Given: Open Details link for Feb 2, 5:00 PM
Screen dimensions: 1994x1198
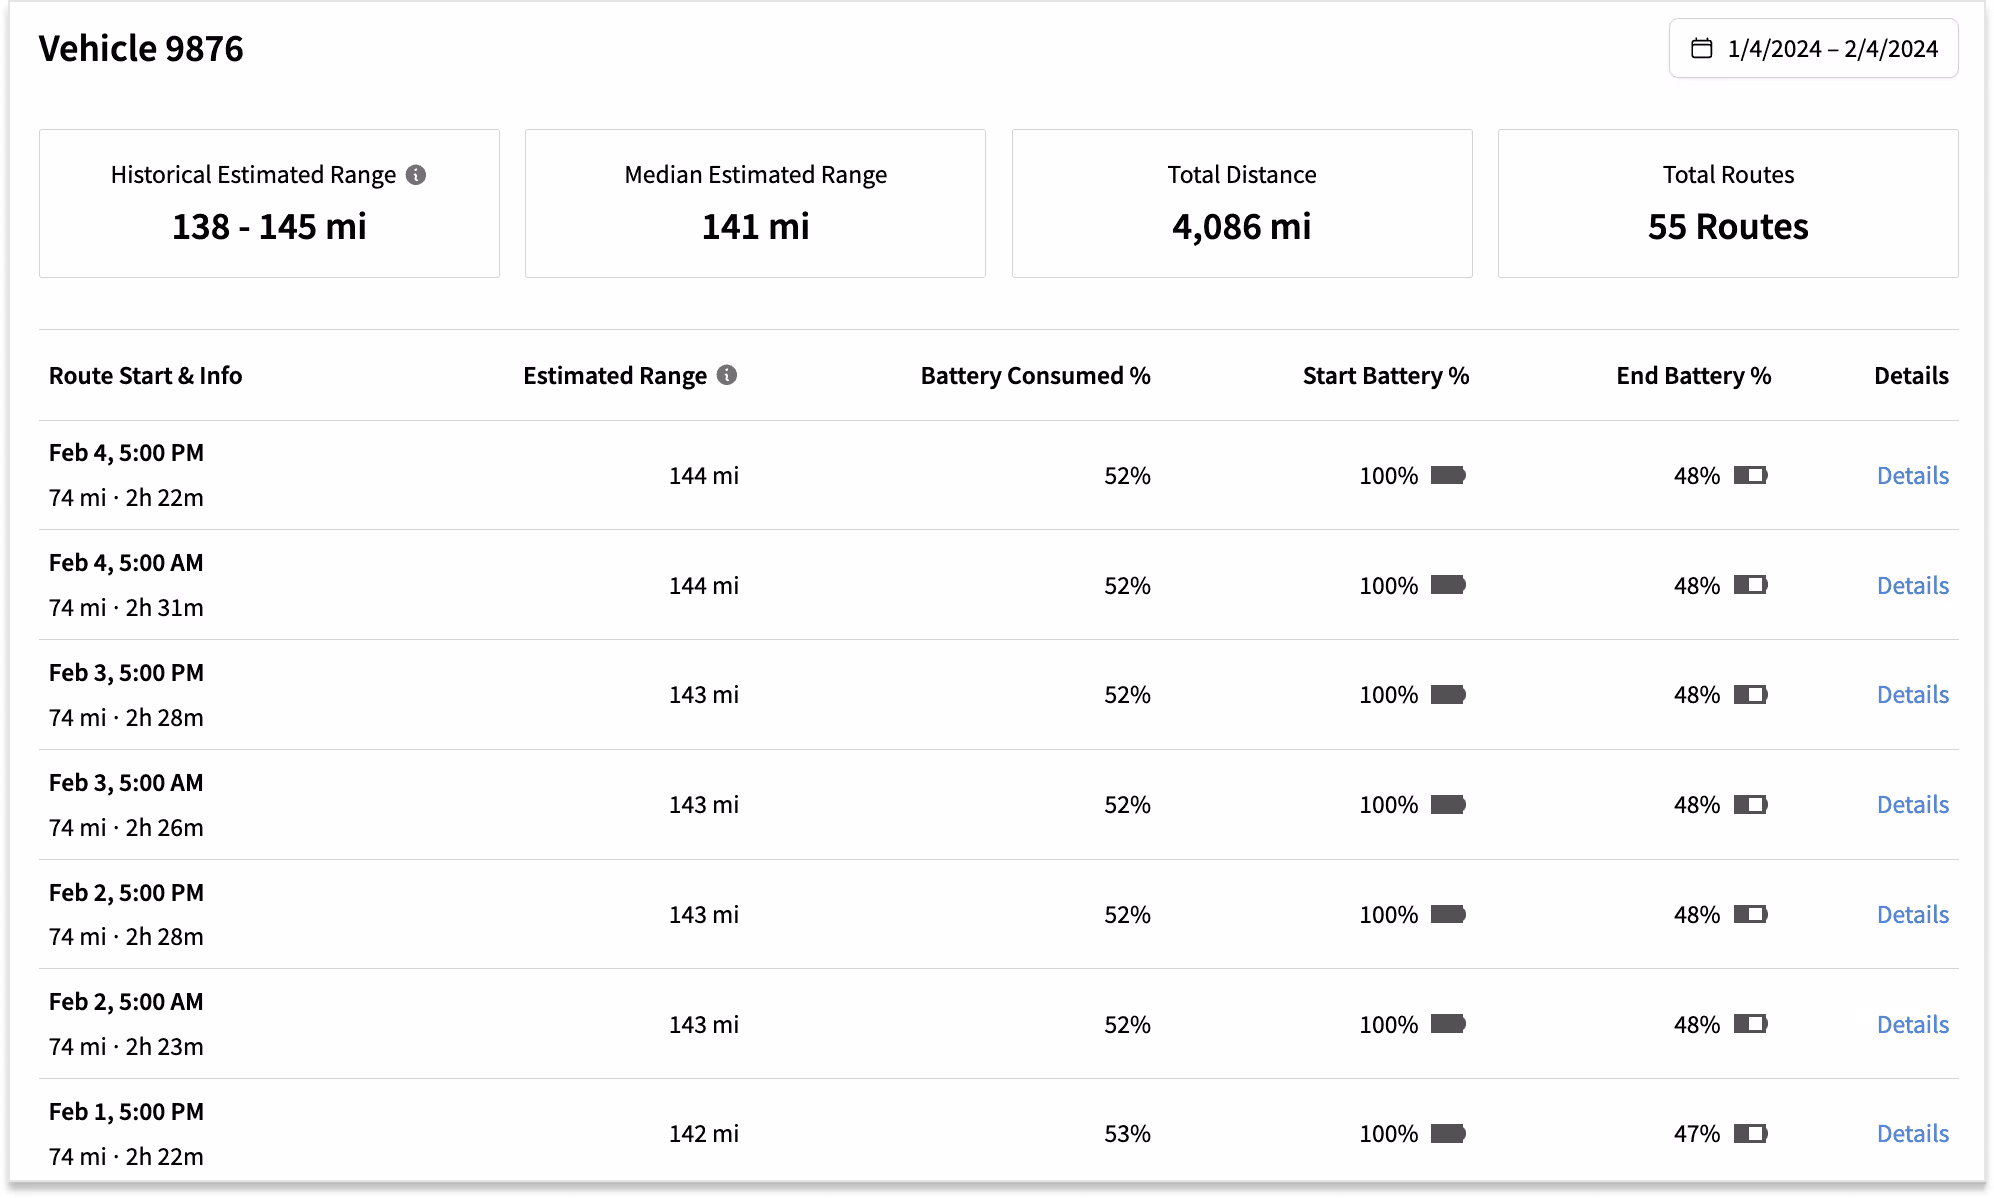Looking at the screenshot, I should [x=1912, y=914].
